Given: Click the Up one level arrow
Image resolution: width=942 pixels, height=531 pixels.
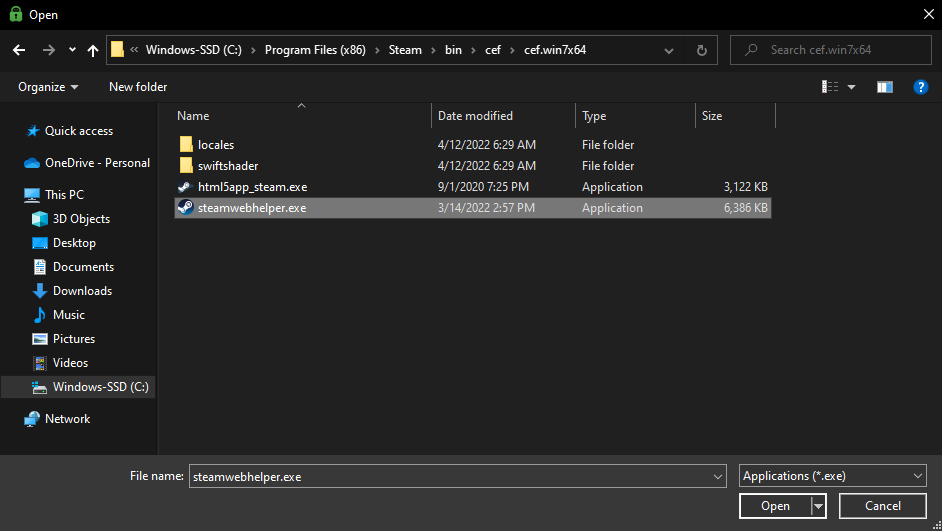Looking at the screenshot, I should pos(93,50).
